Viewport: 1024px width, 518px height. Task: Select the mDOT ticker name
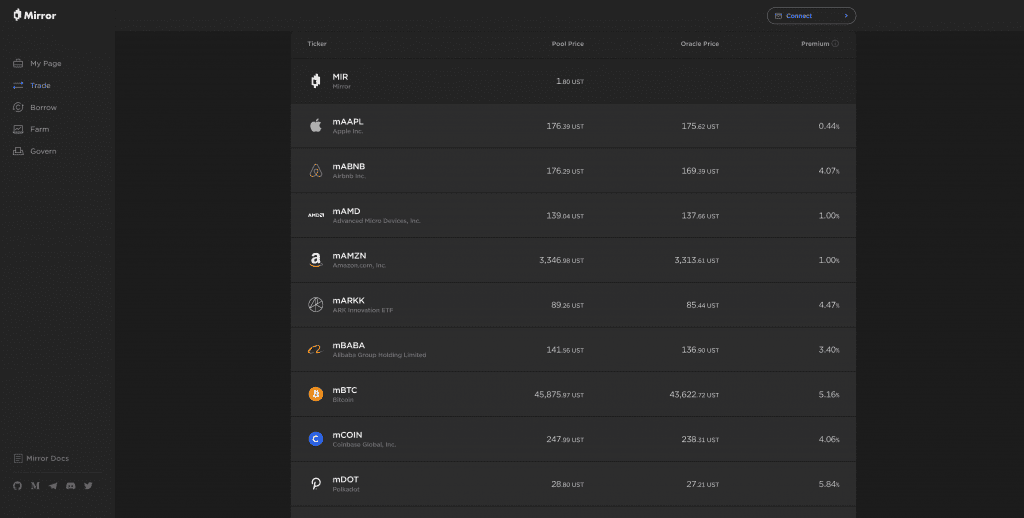pyautogui.click(x=345, y=479)
